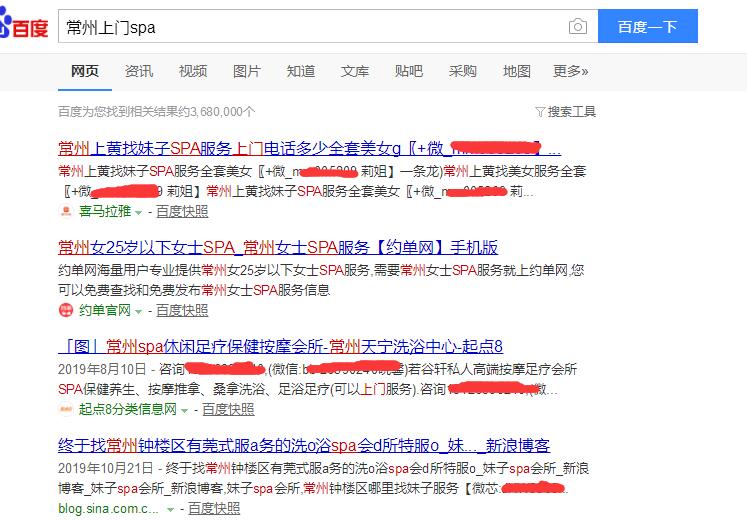Open blog.sina.com.c... source link
The width and height of the screenshot is (747, 520).
[108, 508]
